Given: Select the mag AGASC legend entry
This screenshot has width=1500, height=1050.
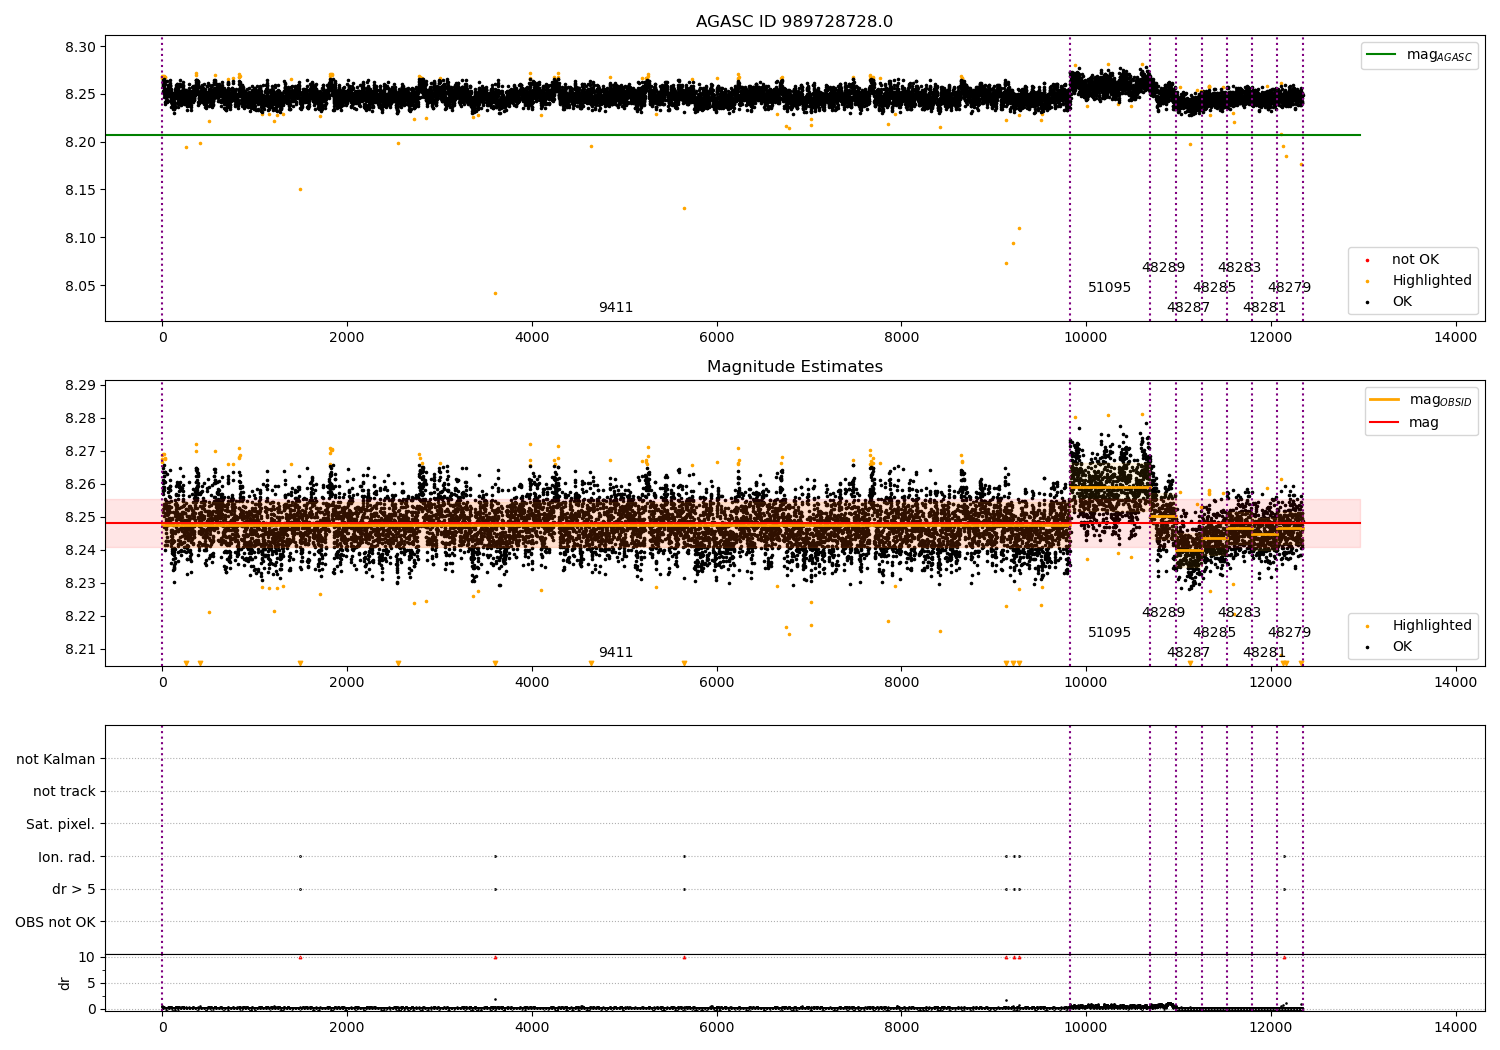Looking at the screenshot, I should (x=1419, y=55).
